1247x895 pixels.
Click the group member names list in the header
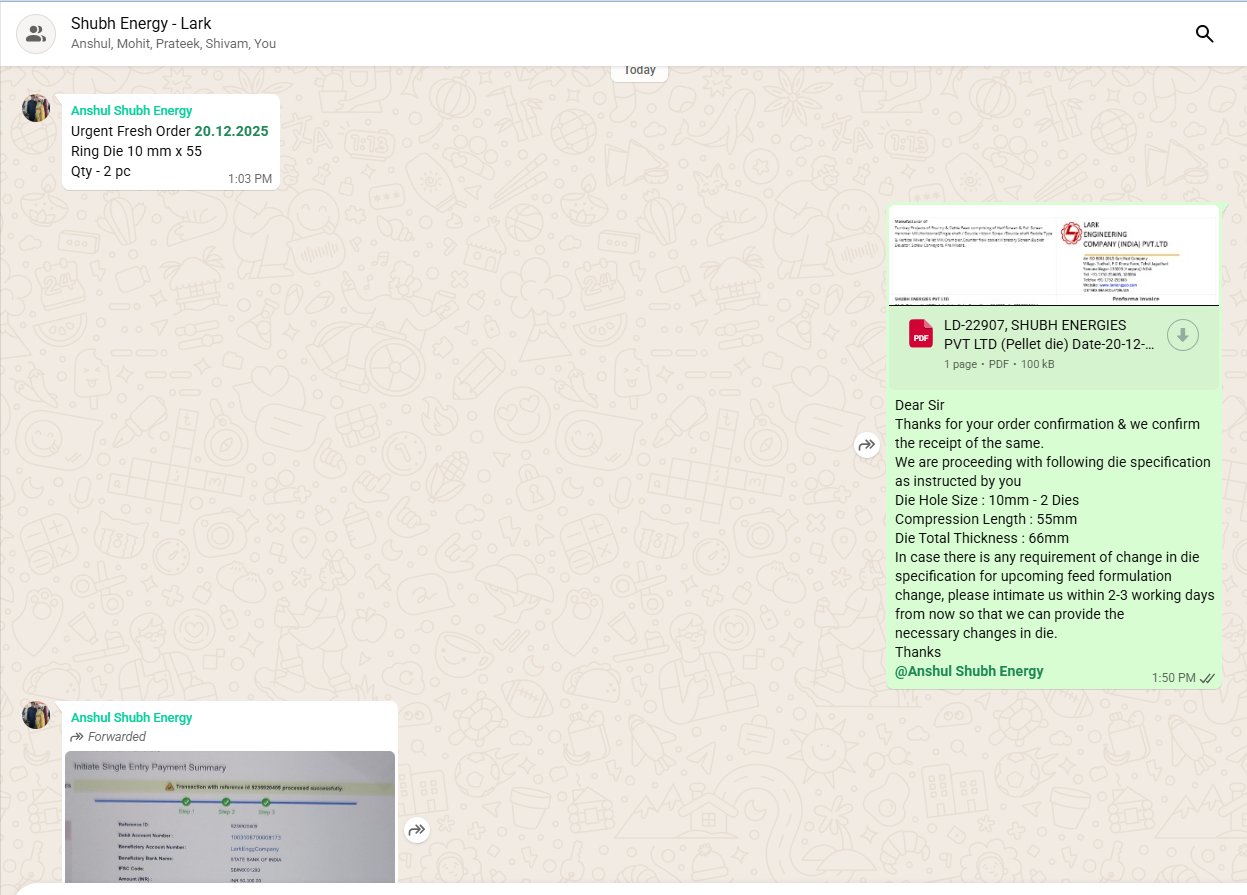[x=173, y=44]
